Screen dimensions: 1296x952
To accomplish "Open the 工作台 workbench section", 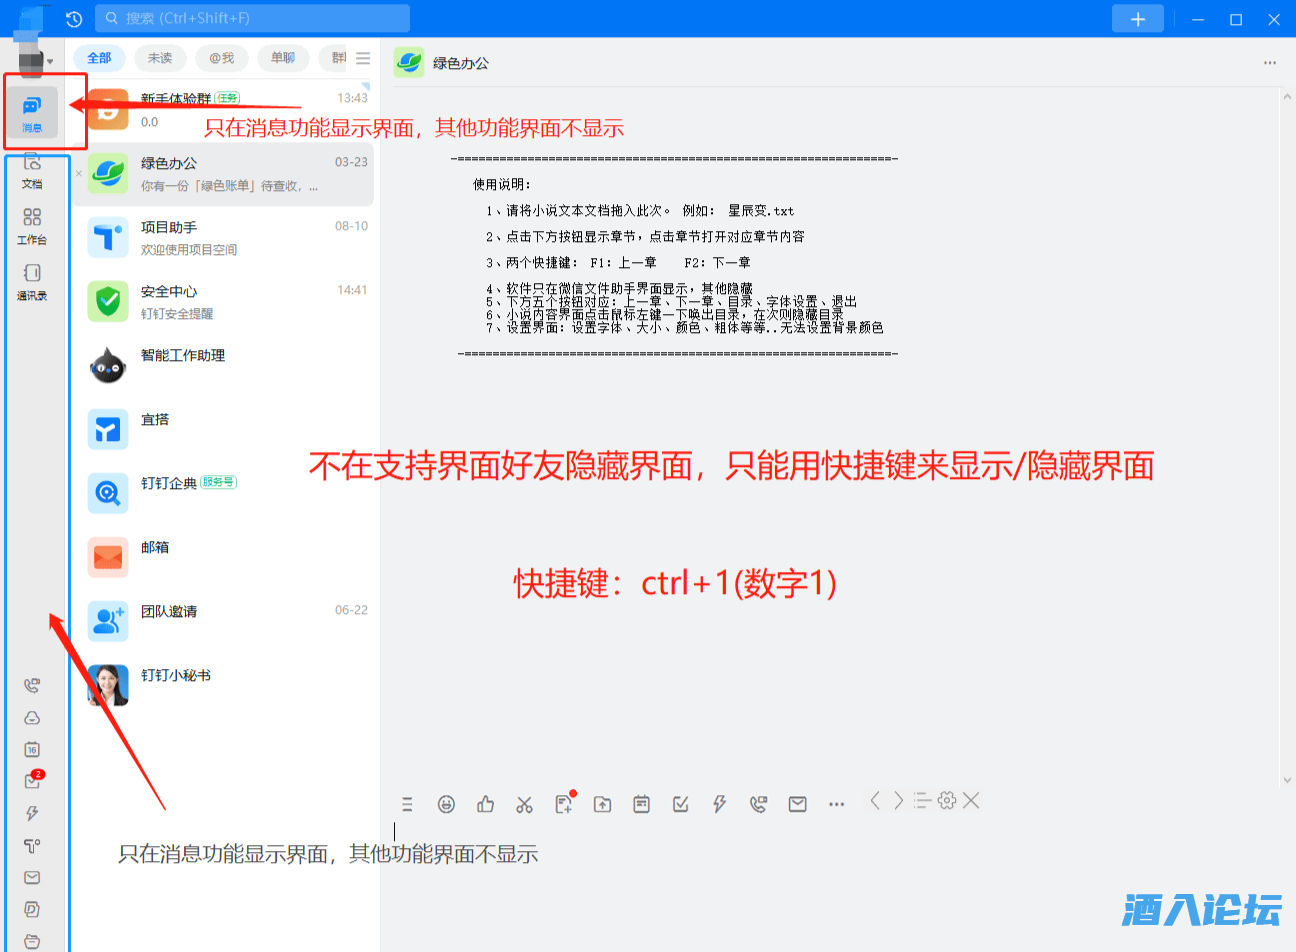I will (32, 226).
